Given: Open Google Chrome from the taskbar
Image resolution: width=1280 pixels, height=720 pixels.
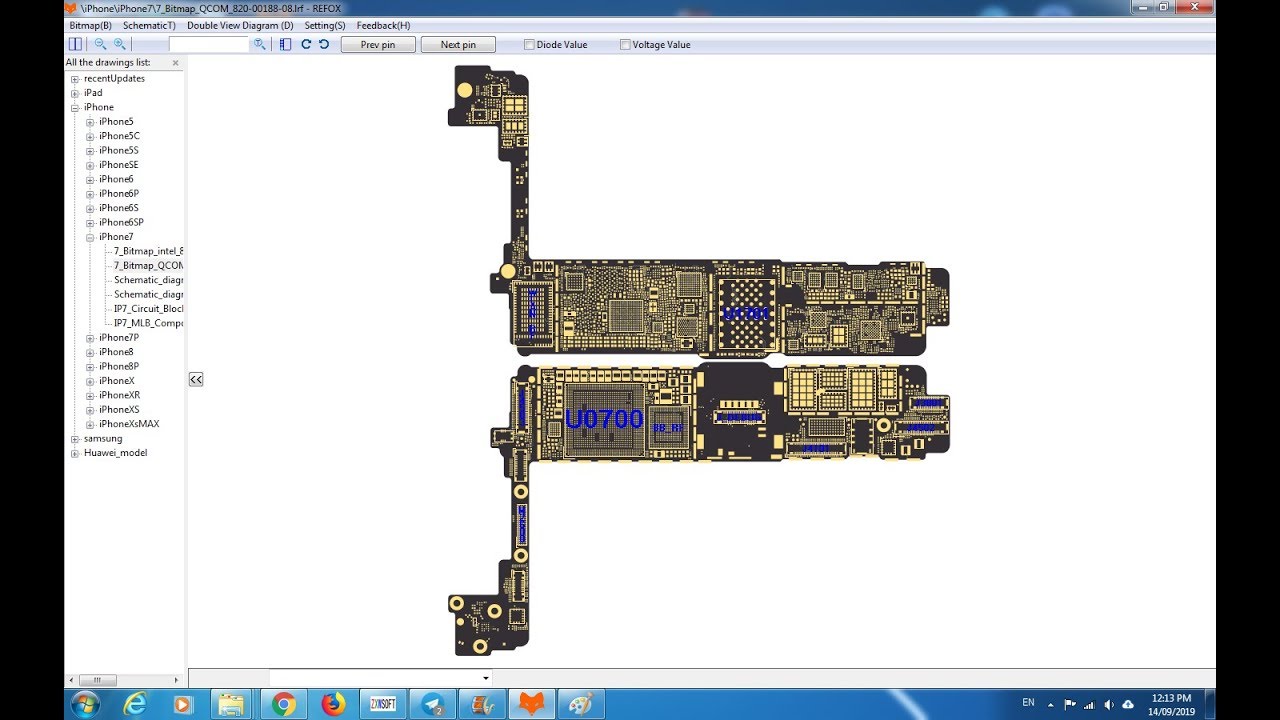Looking at the screenshot, I should [283, 704].
